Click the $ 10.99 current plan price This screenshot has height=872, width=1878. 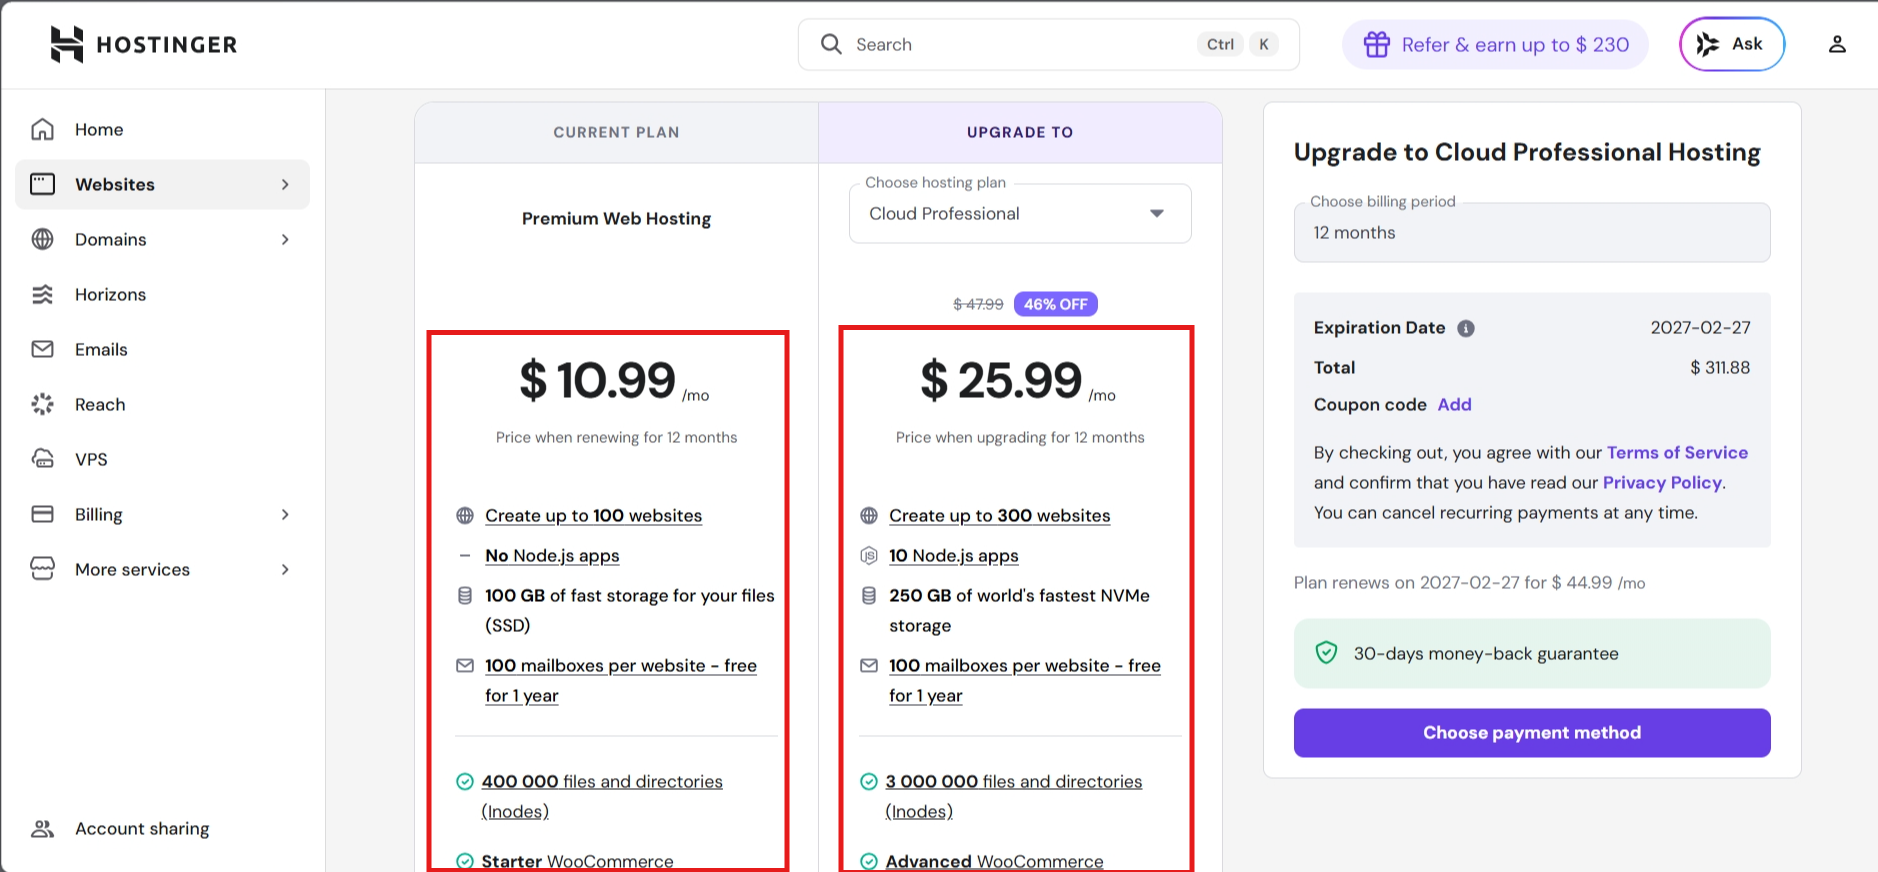coord(598,380)
